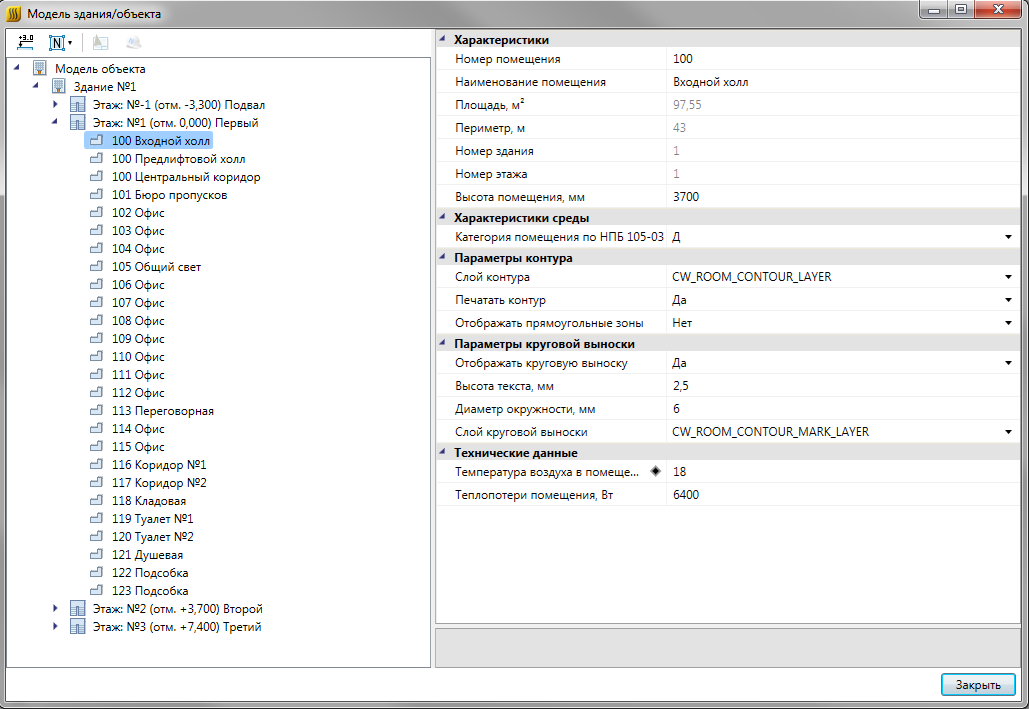Collapse the Характеристики section
The height and width of the screenshot is (709, 1029).
click(x=442, y=39)
